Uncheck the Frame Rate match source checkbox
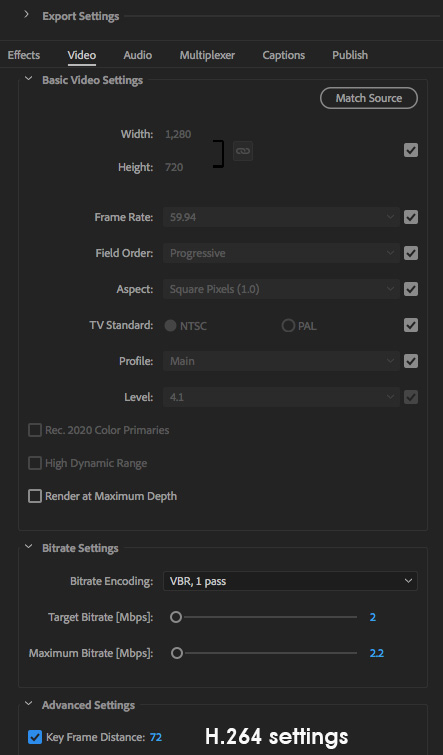443x755 pixels. (411, 217)
